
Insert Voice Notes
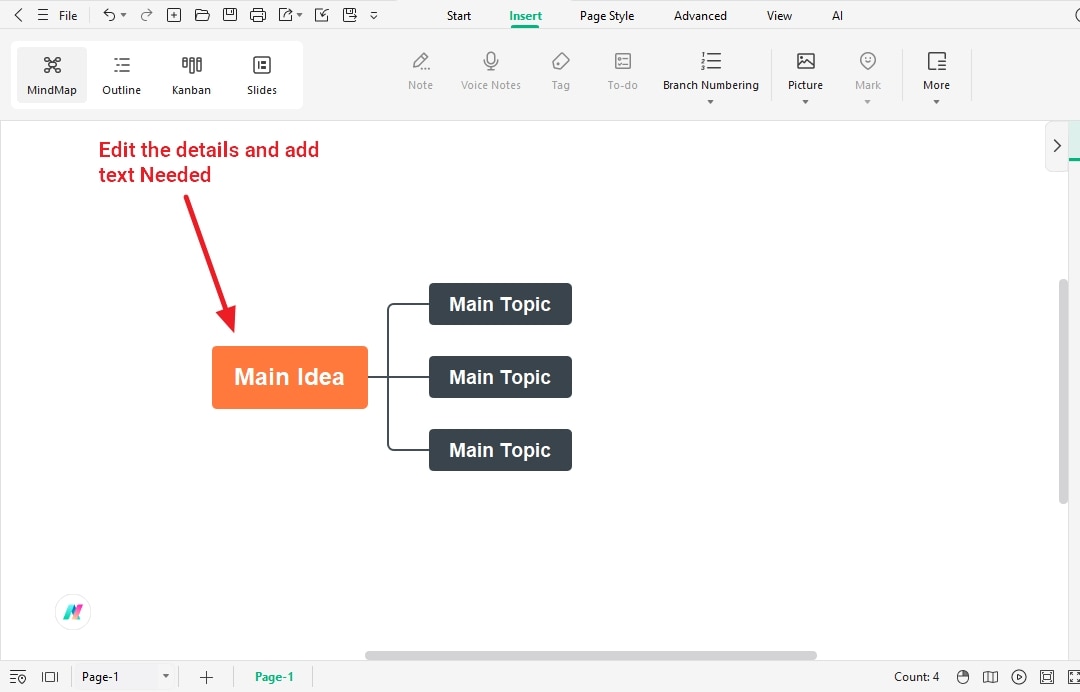(x=490, y=72)
